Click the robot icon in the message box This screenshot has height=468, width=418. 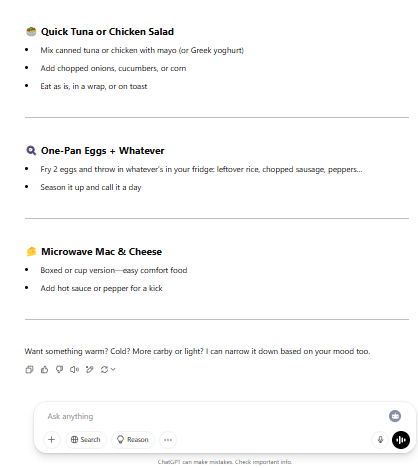tap(395, 416)
